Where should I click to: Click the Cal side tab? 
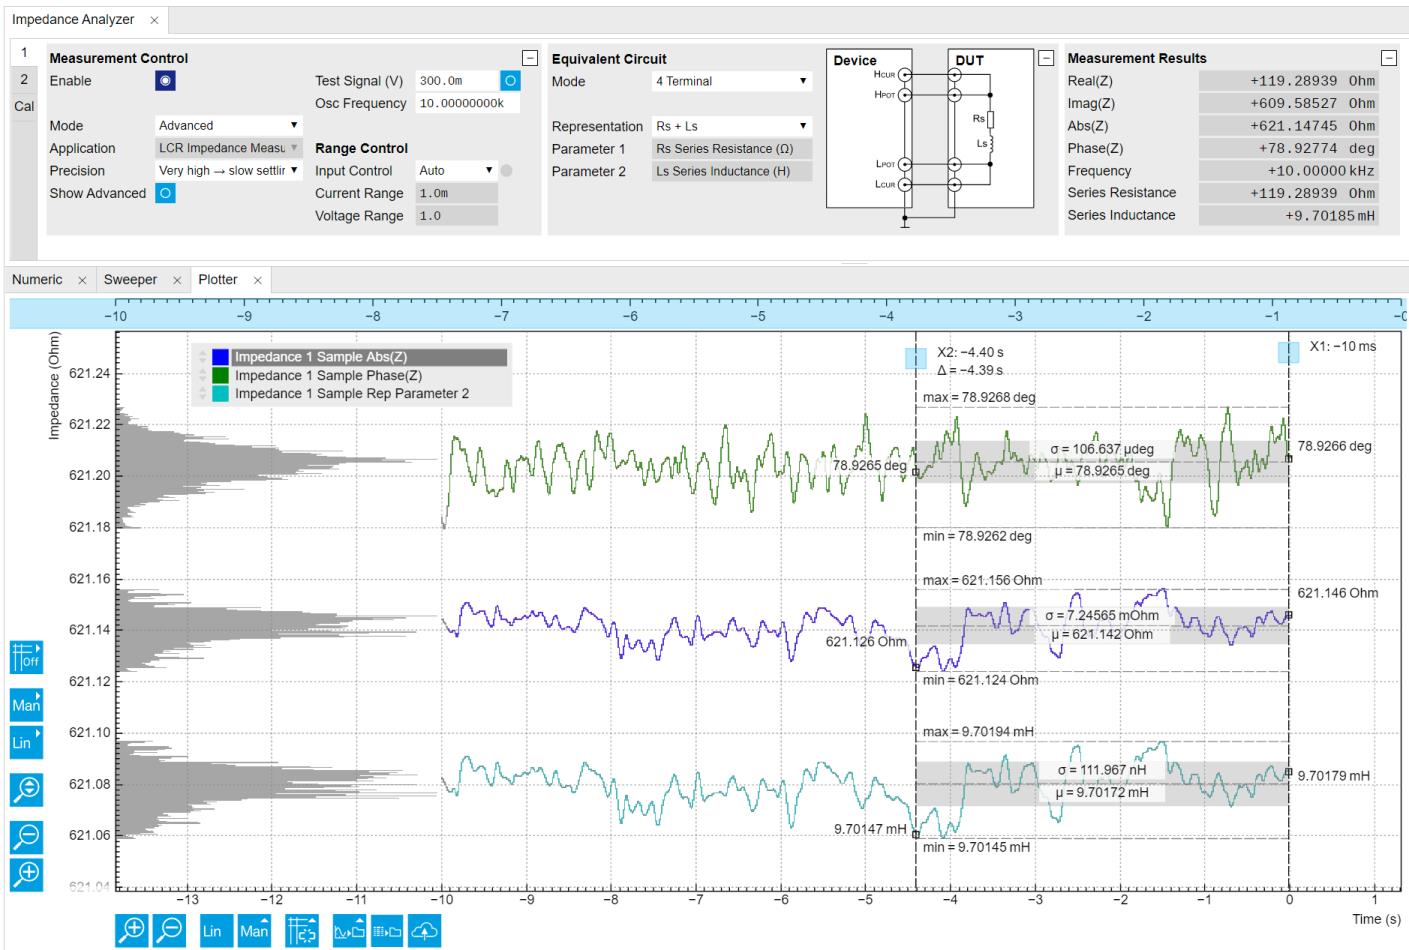pos(24,106)
